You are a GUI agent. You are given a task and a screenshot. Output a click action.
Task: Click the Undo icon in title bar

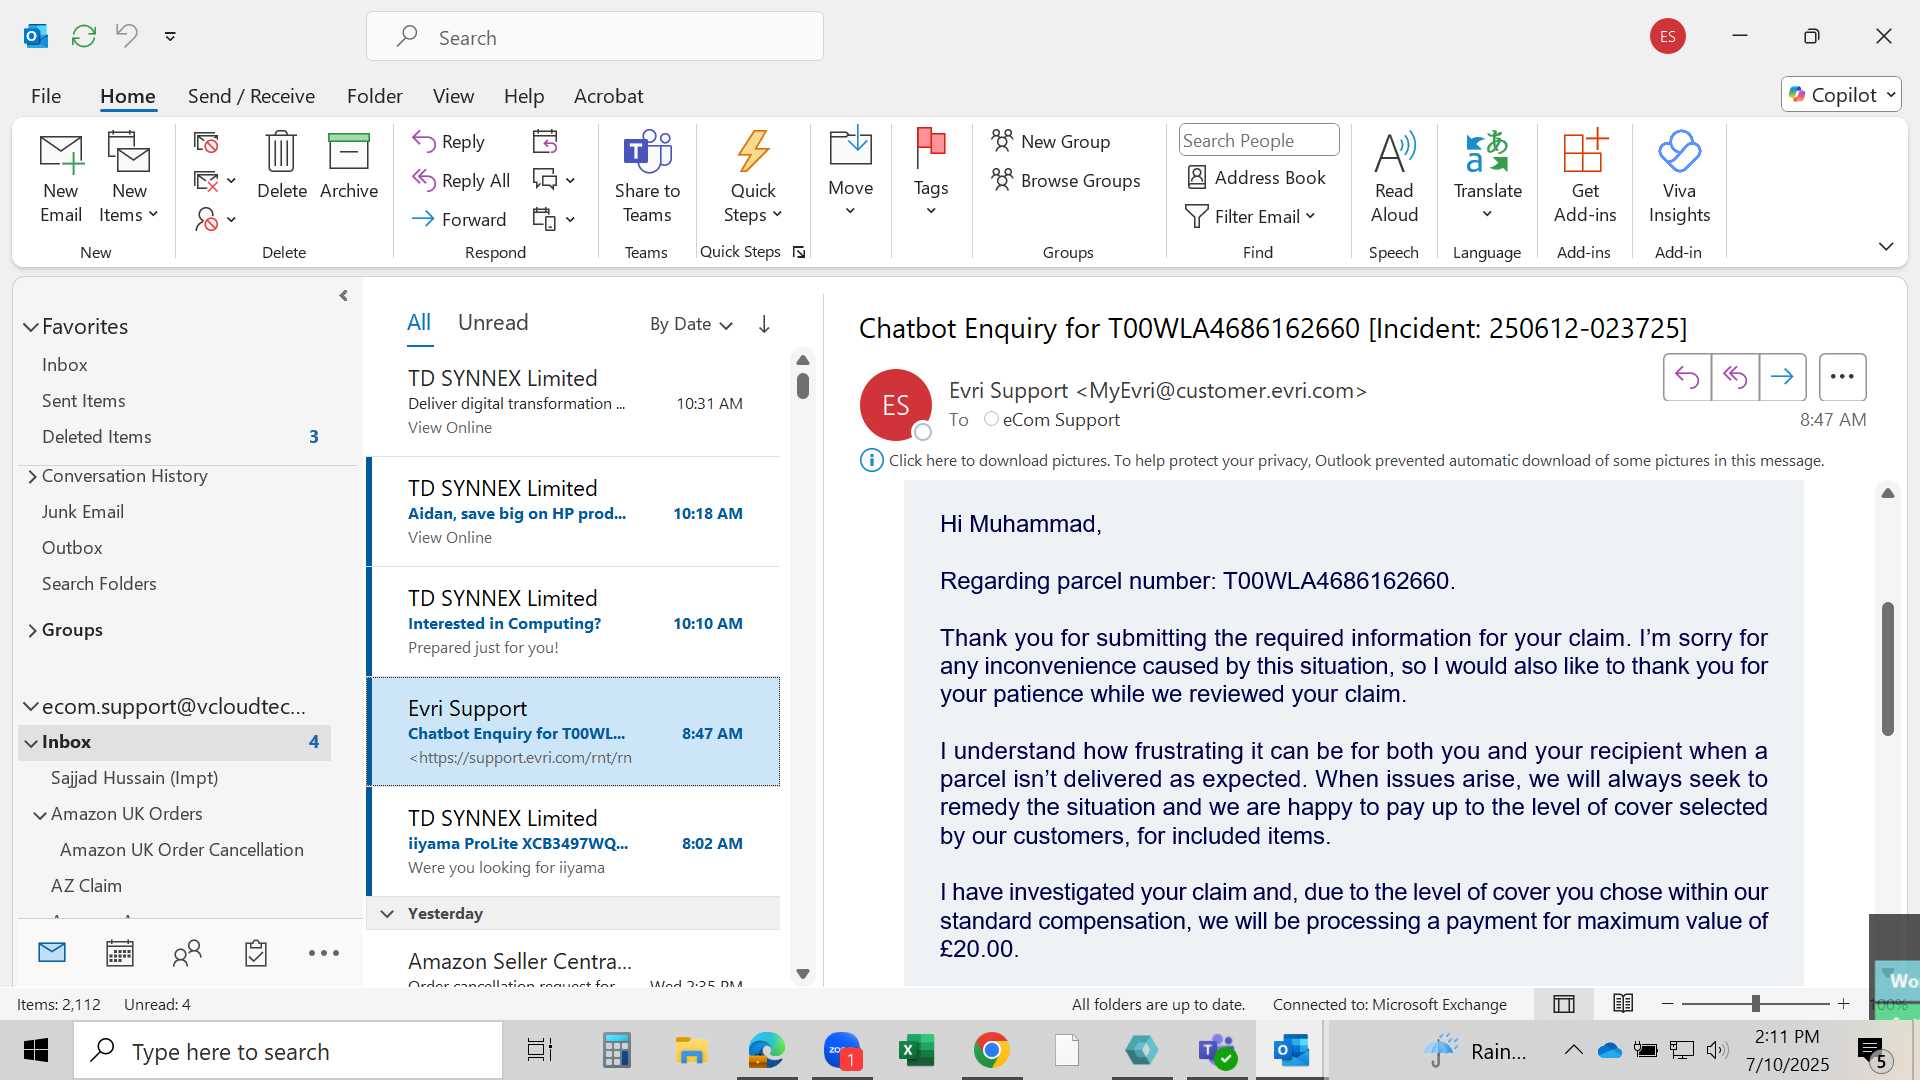click(127, 36)
